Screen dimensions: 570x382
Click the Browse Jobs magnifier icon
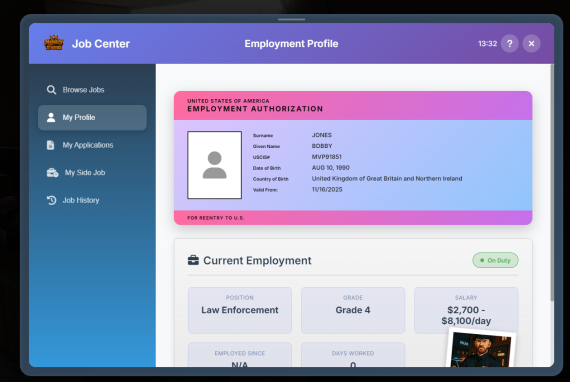(51, 90)
